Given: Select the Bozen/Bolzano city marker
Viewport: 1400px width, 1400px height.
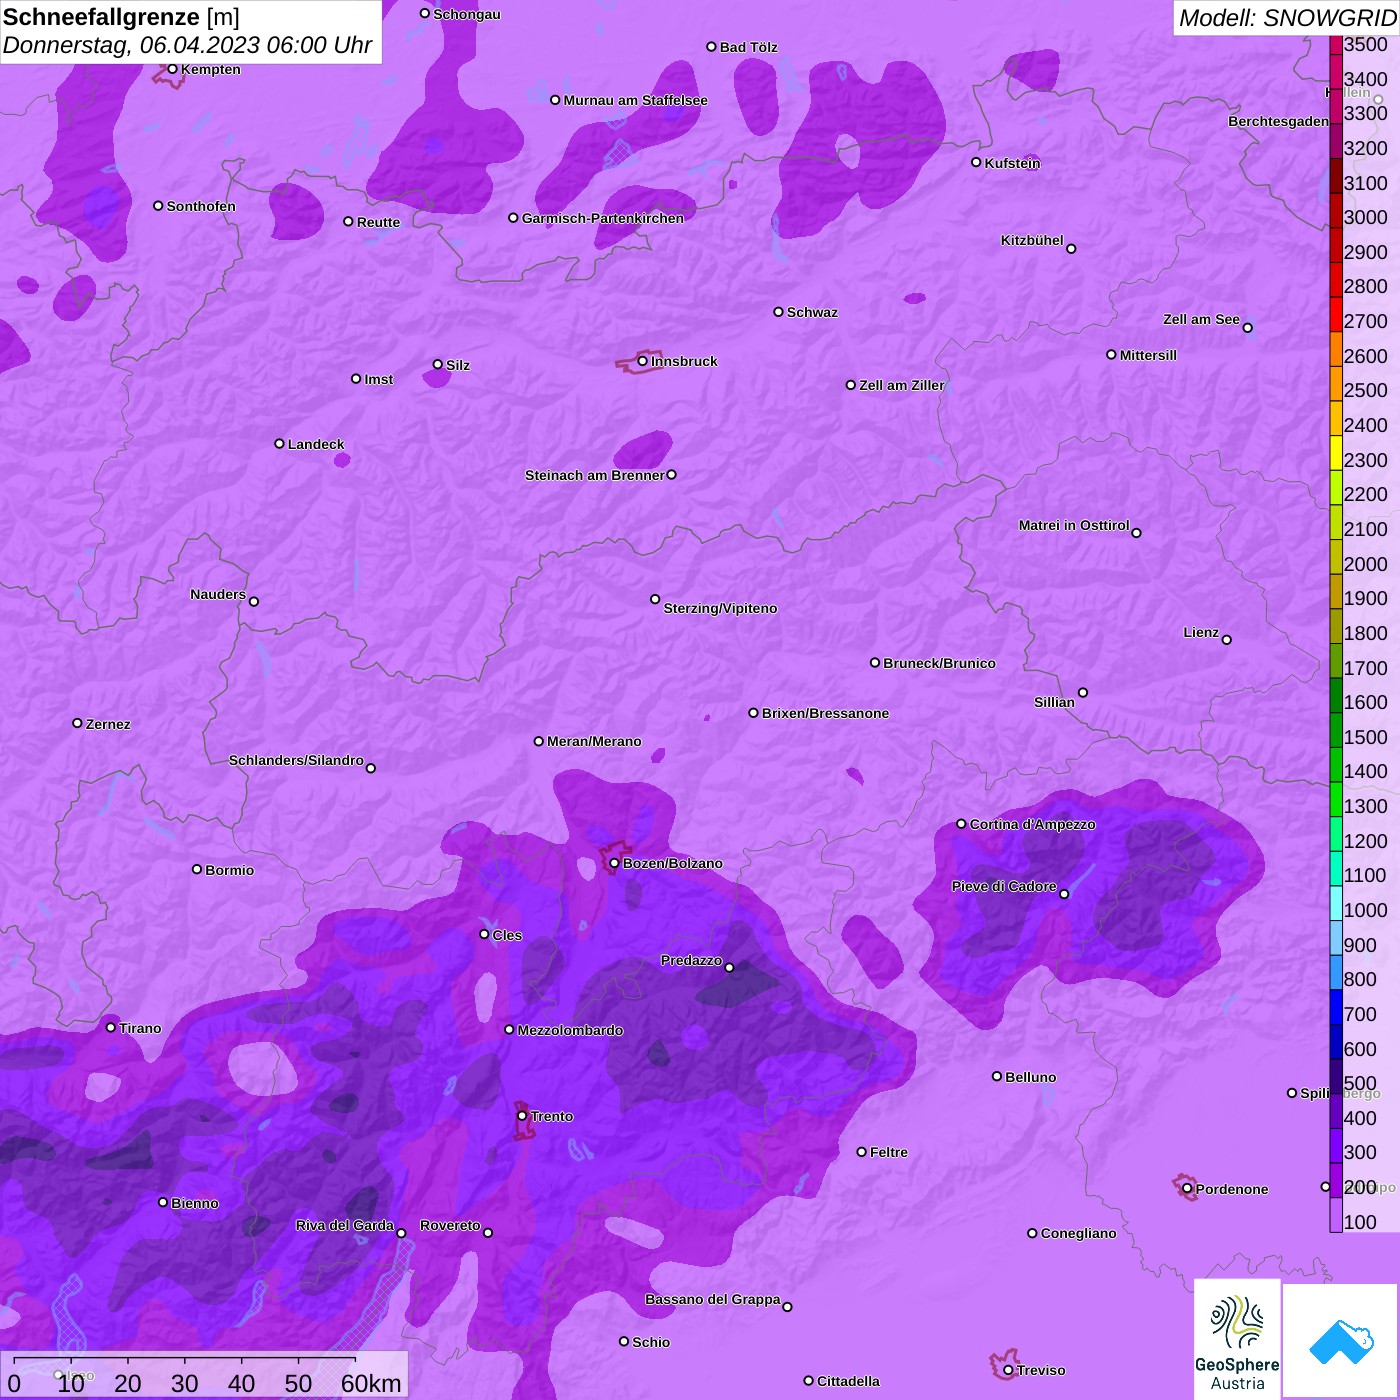Looking at the screenshot, I should coord(614,863).
